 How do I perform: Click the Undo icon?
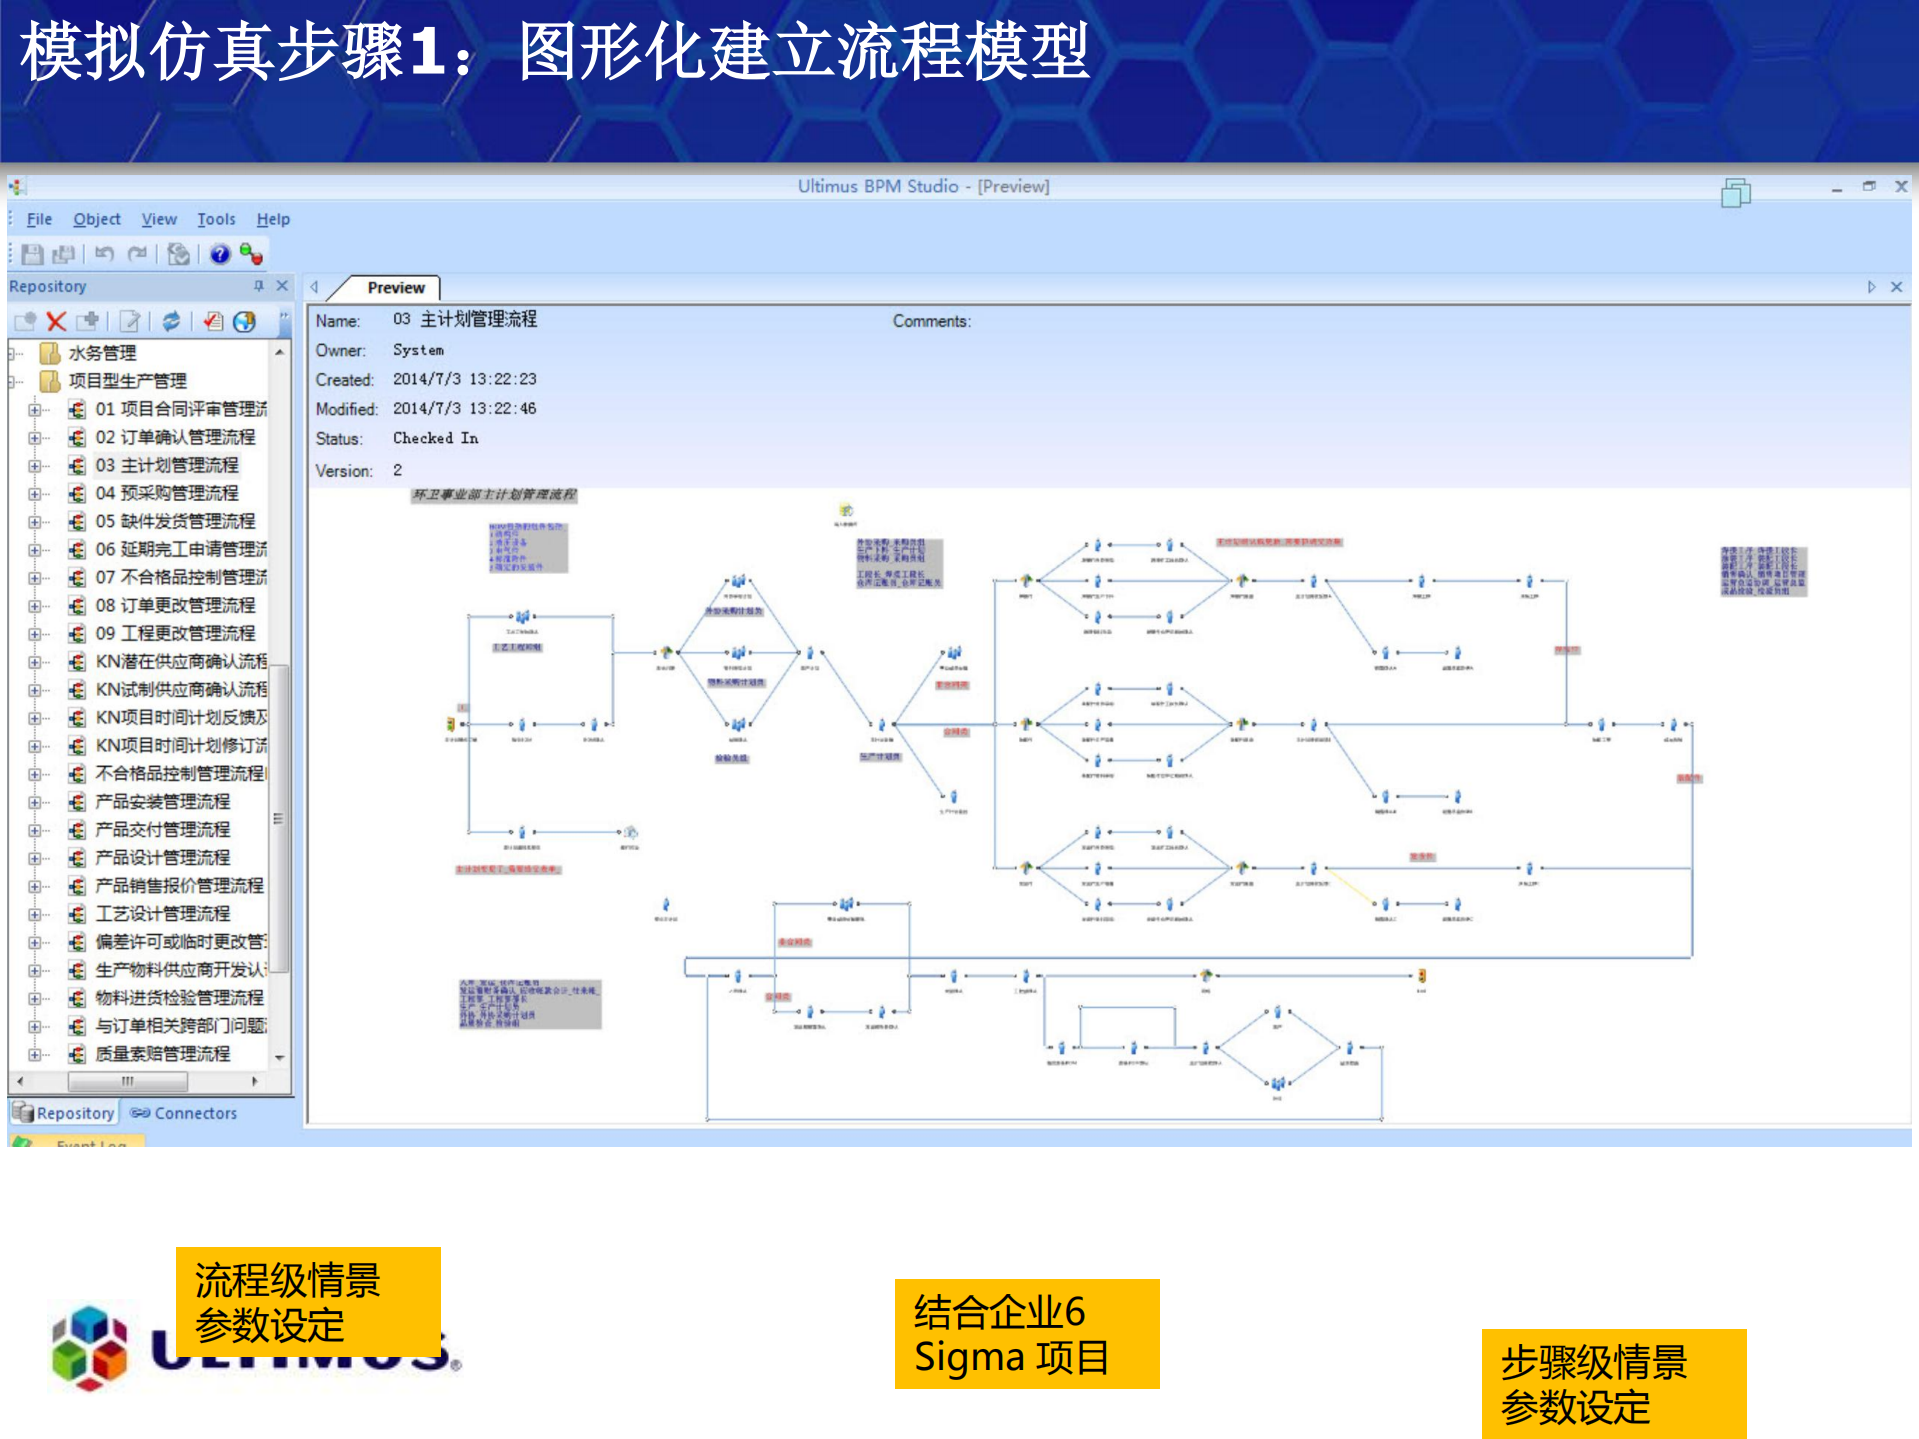pos(105,253)
